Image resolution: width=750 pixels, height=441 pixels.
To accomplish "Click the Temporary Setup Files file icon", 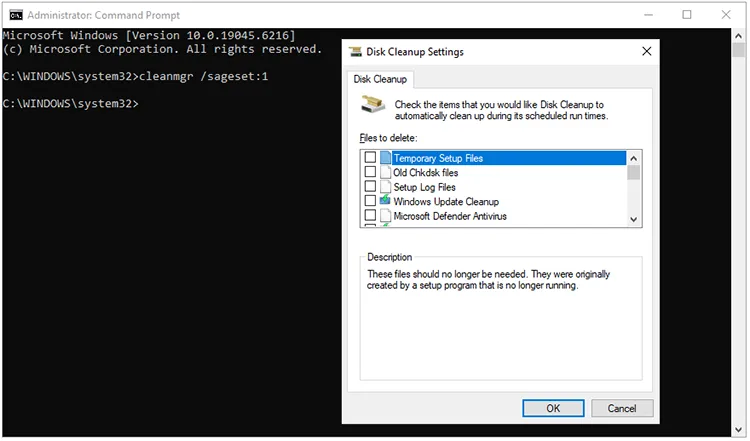I will 386,158.
